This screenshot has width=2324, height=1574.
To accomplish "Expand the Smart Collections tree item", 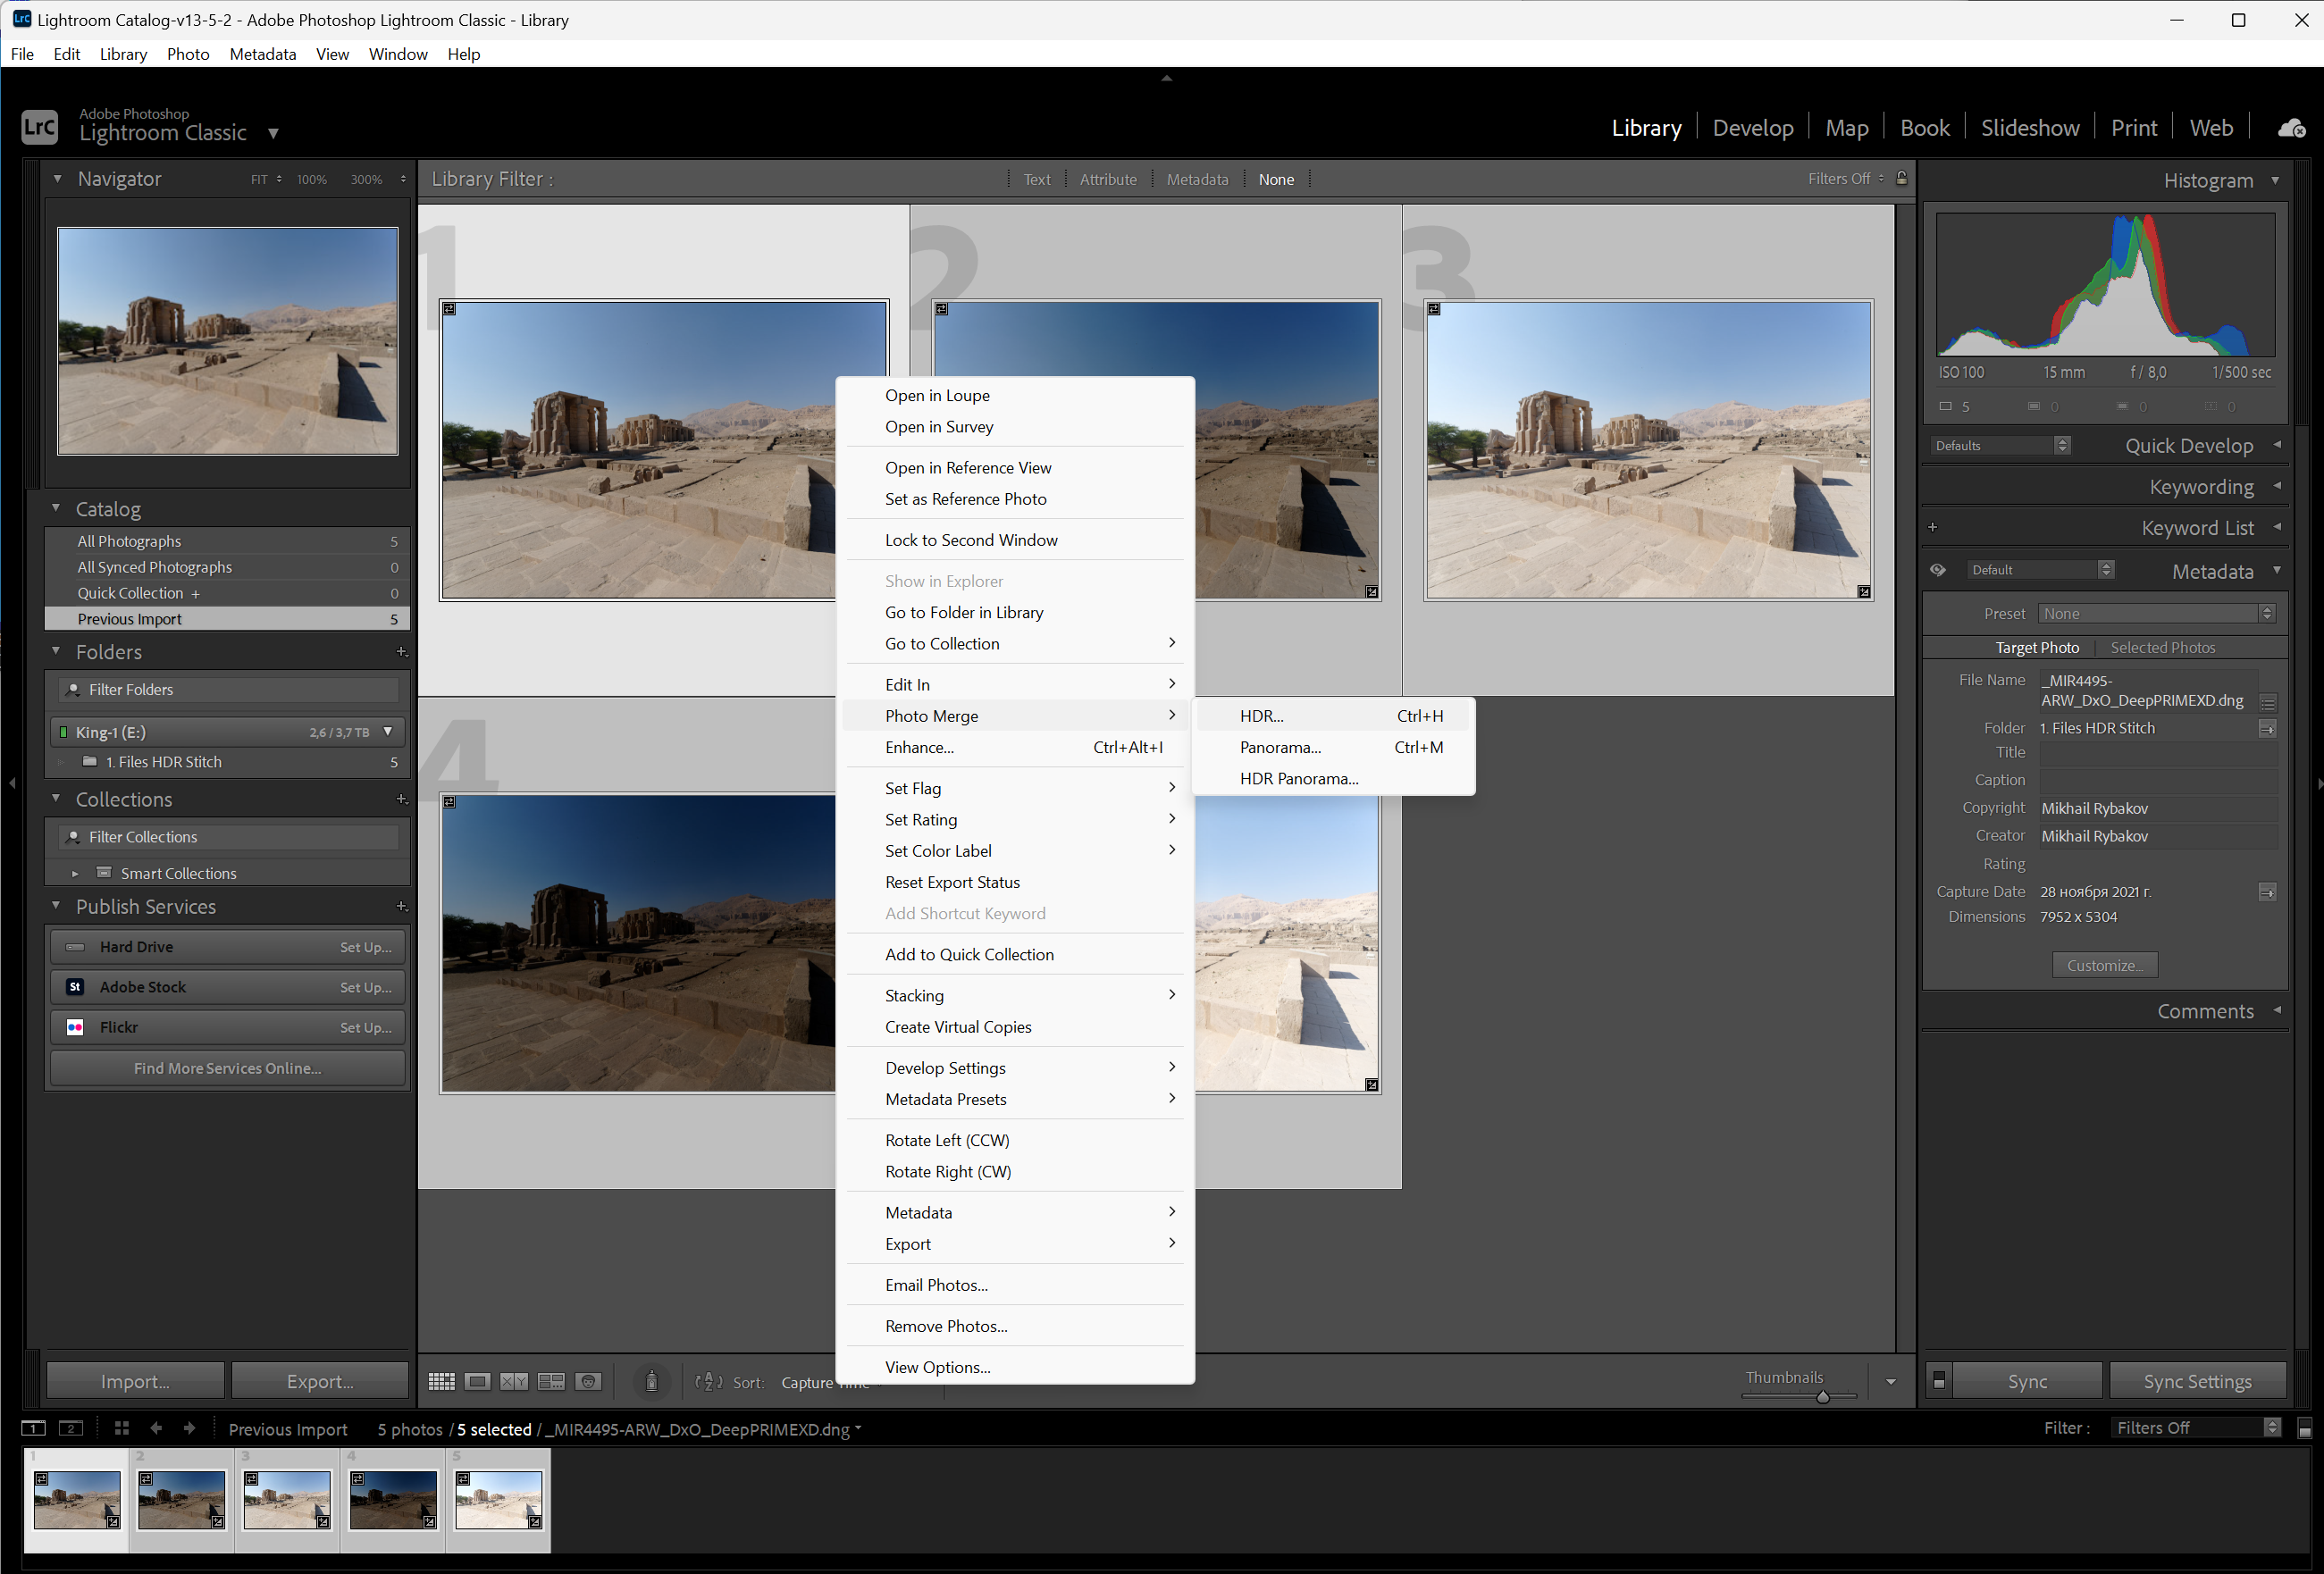I will click(x=75, y=873).
